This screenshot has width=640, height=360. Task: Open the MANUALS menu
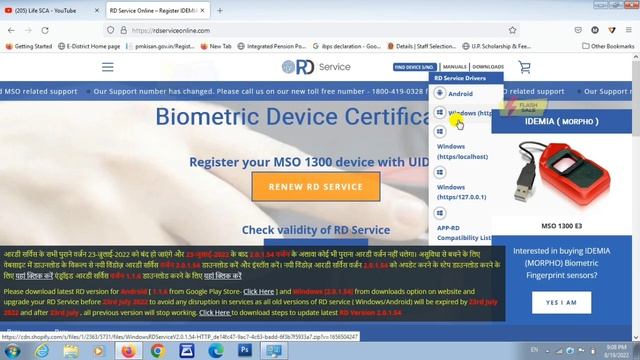[x=455, y=67]
